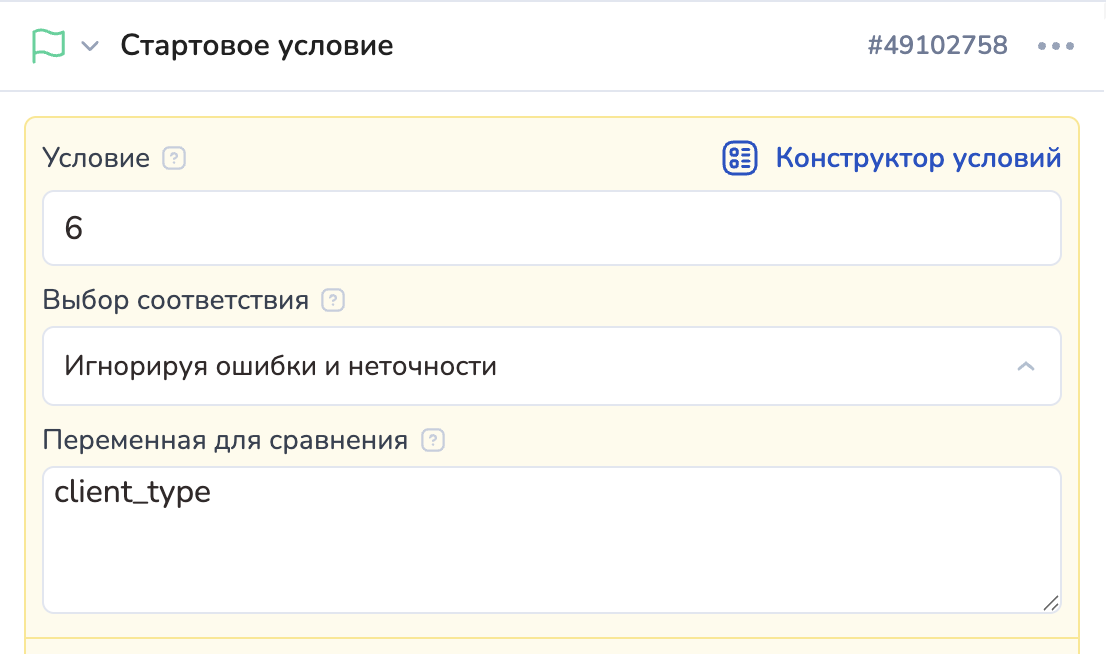The width and height of the screenshot is (1106, 654).
Task: Expand the chevron next to the flag icon
Action: click(x=90, y=47)
